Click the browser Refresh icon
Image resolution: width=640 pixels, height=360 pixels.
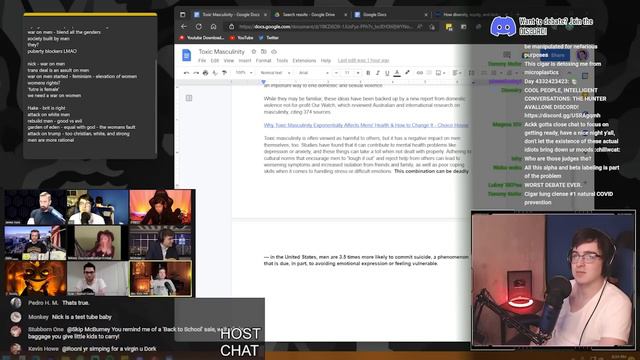tap(199, 27)
